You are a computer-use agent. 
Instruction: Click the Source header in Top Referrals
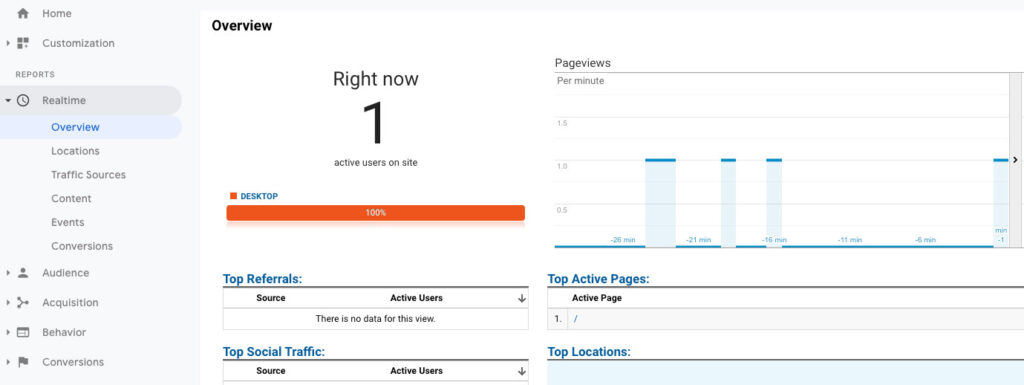(270, 298)
